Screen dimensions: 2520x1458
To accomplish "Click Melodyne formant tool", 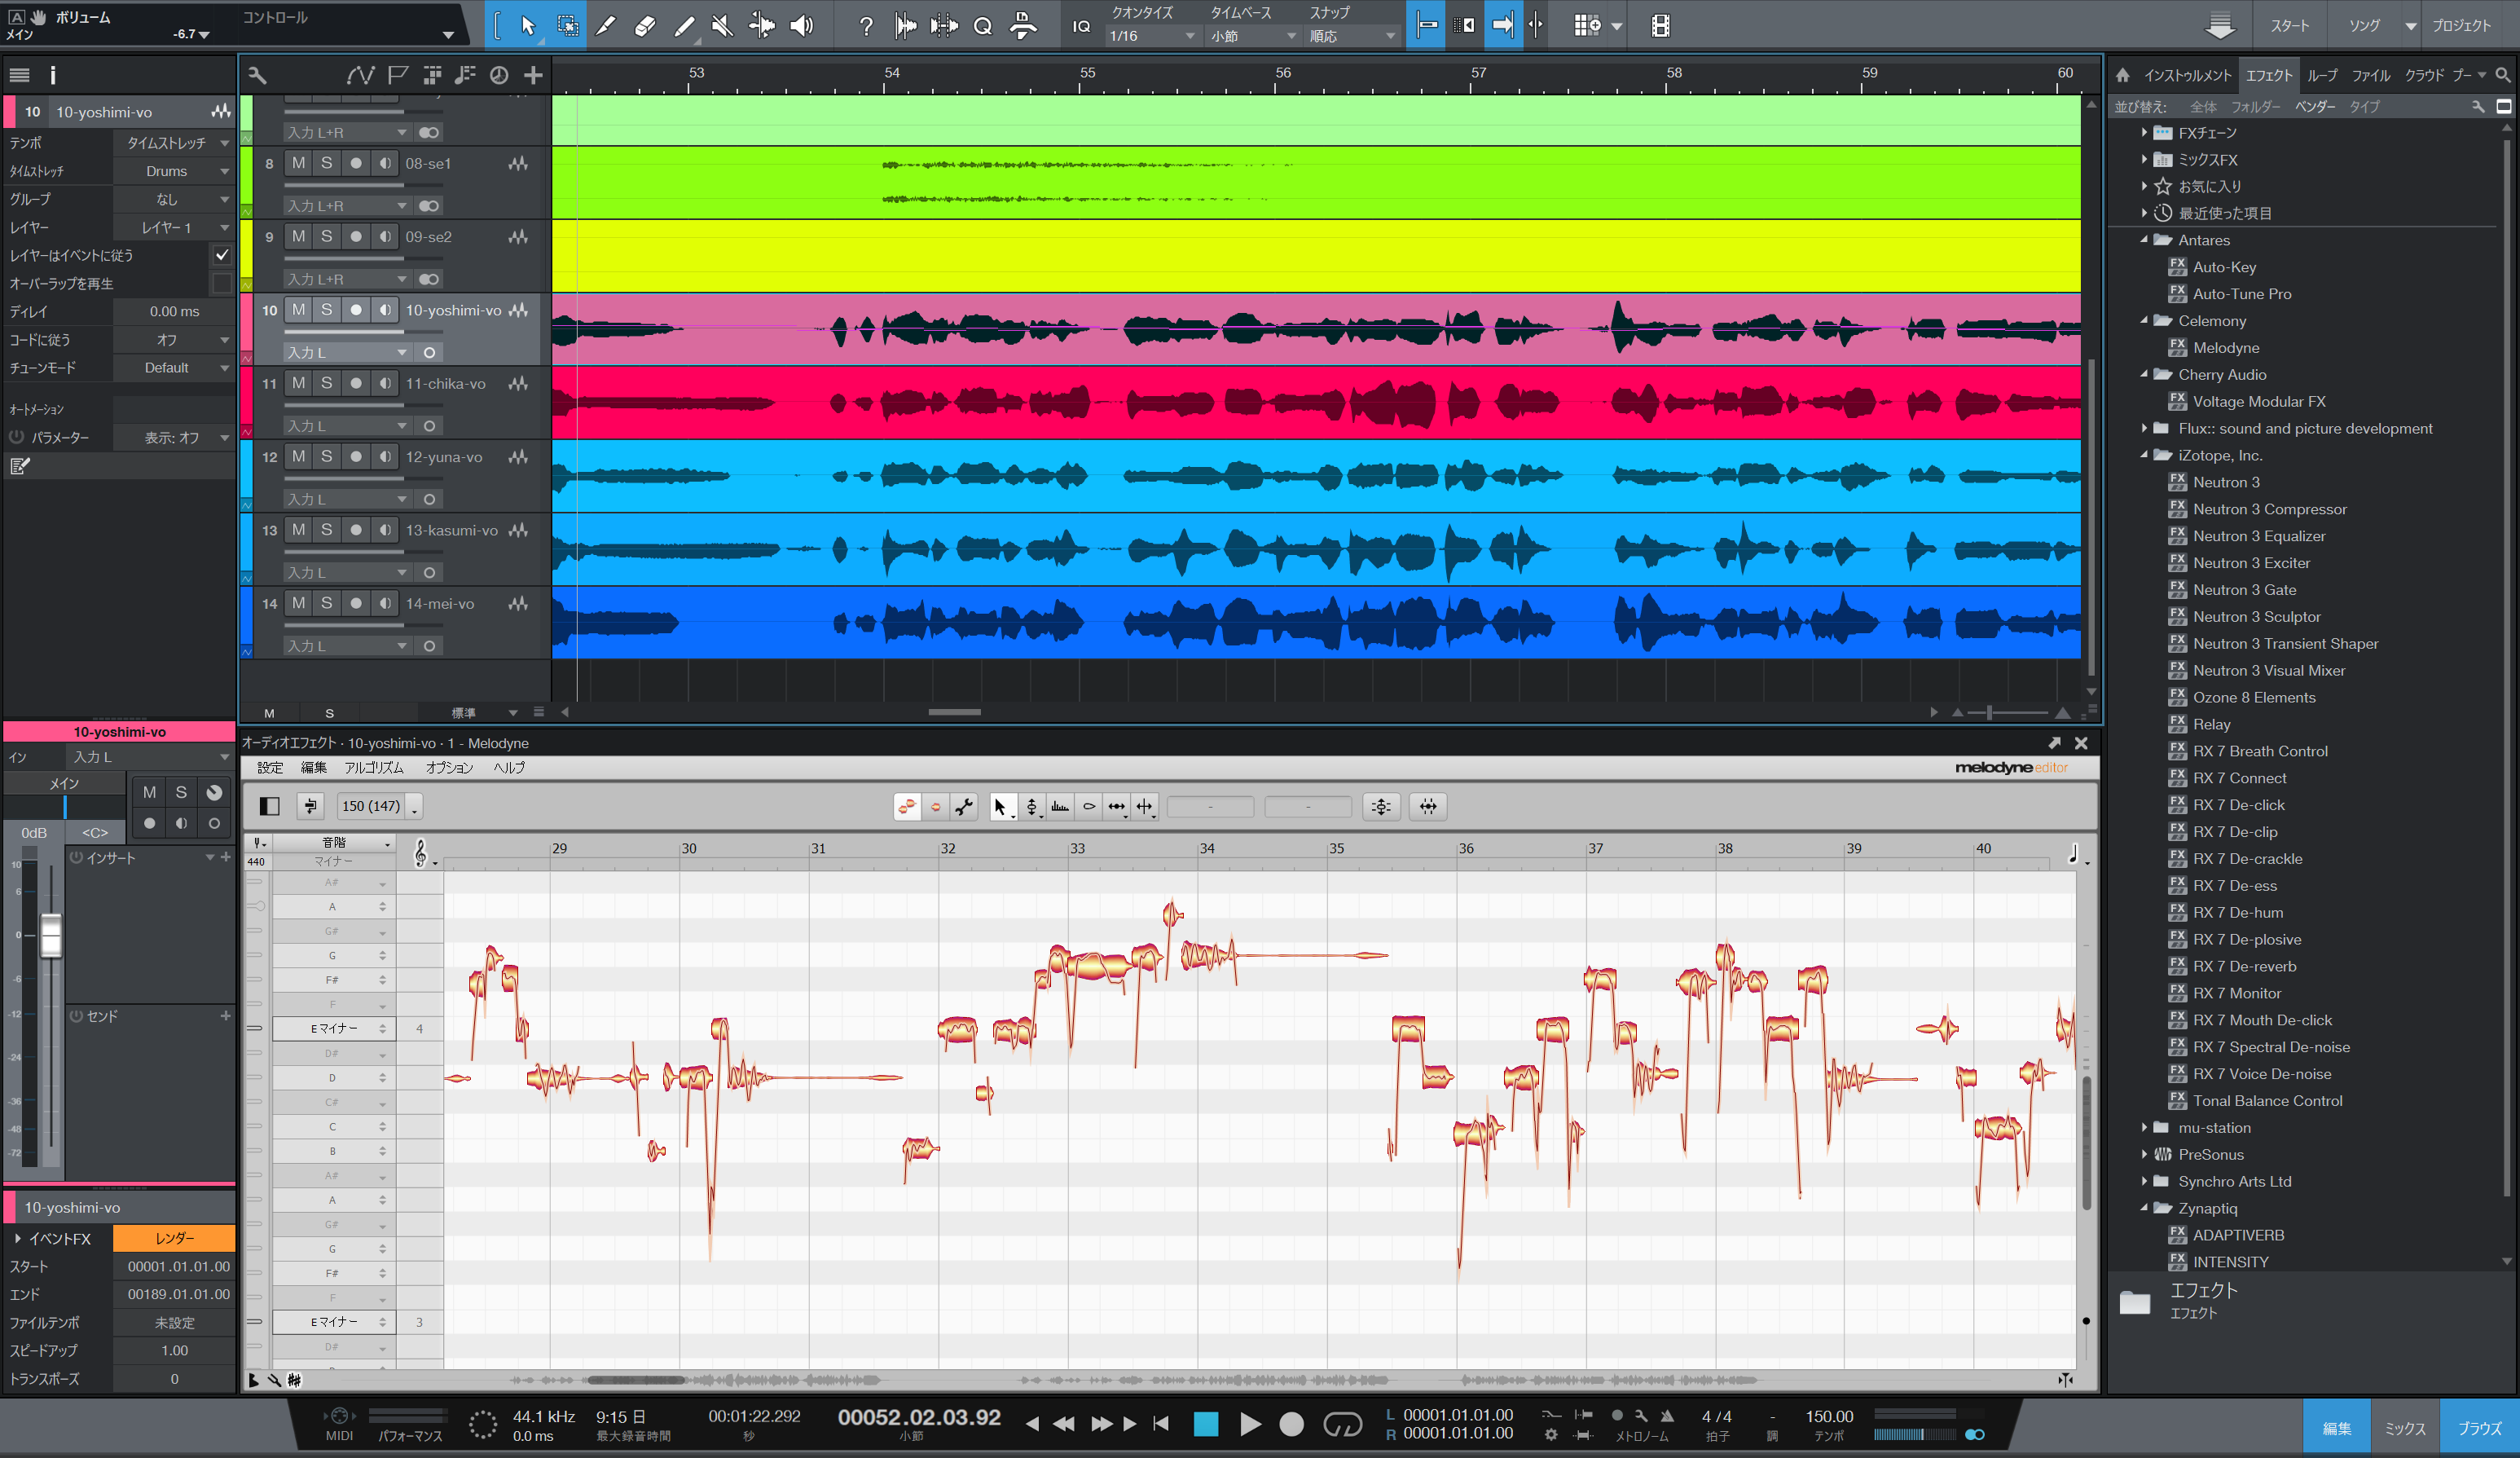I will [x=1061, y=806].
